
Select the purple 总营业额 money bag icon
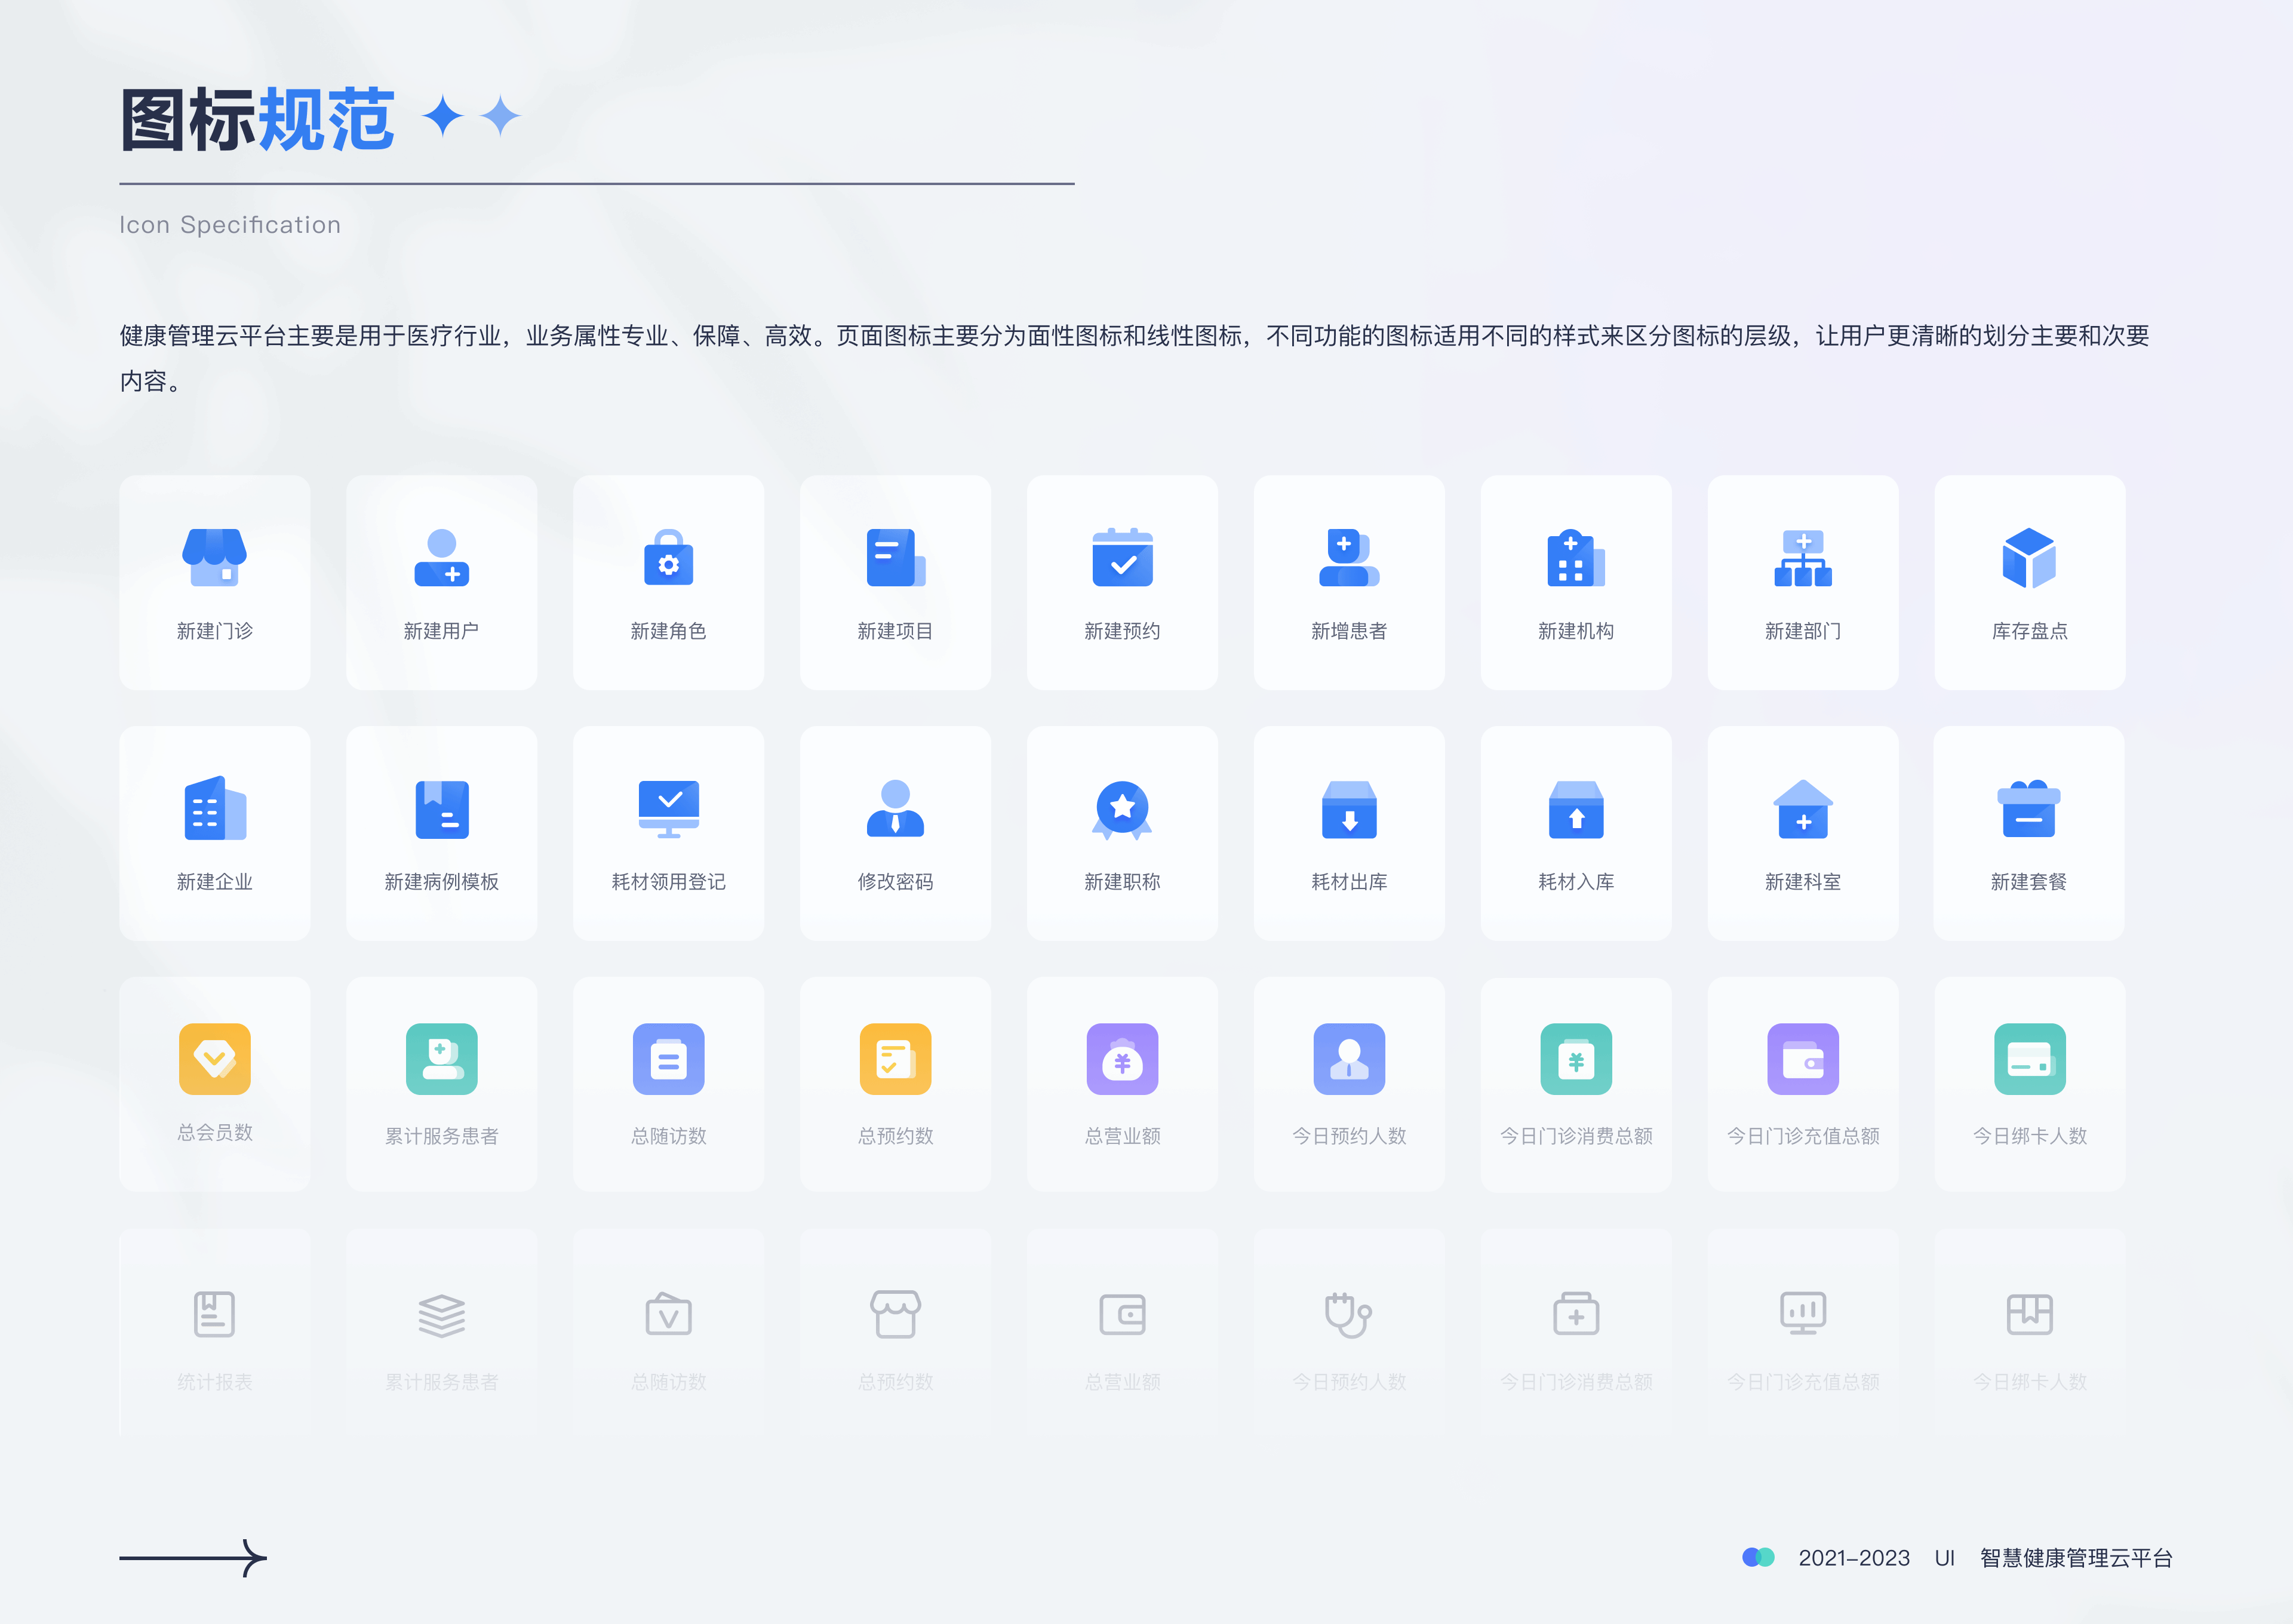click(x=1122, y=1060)
